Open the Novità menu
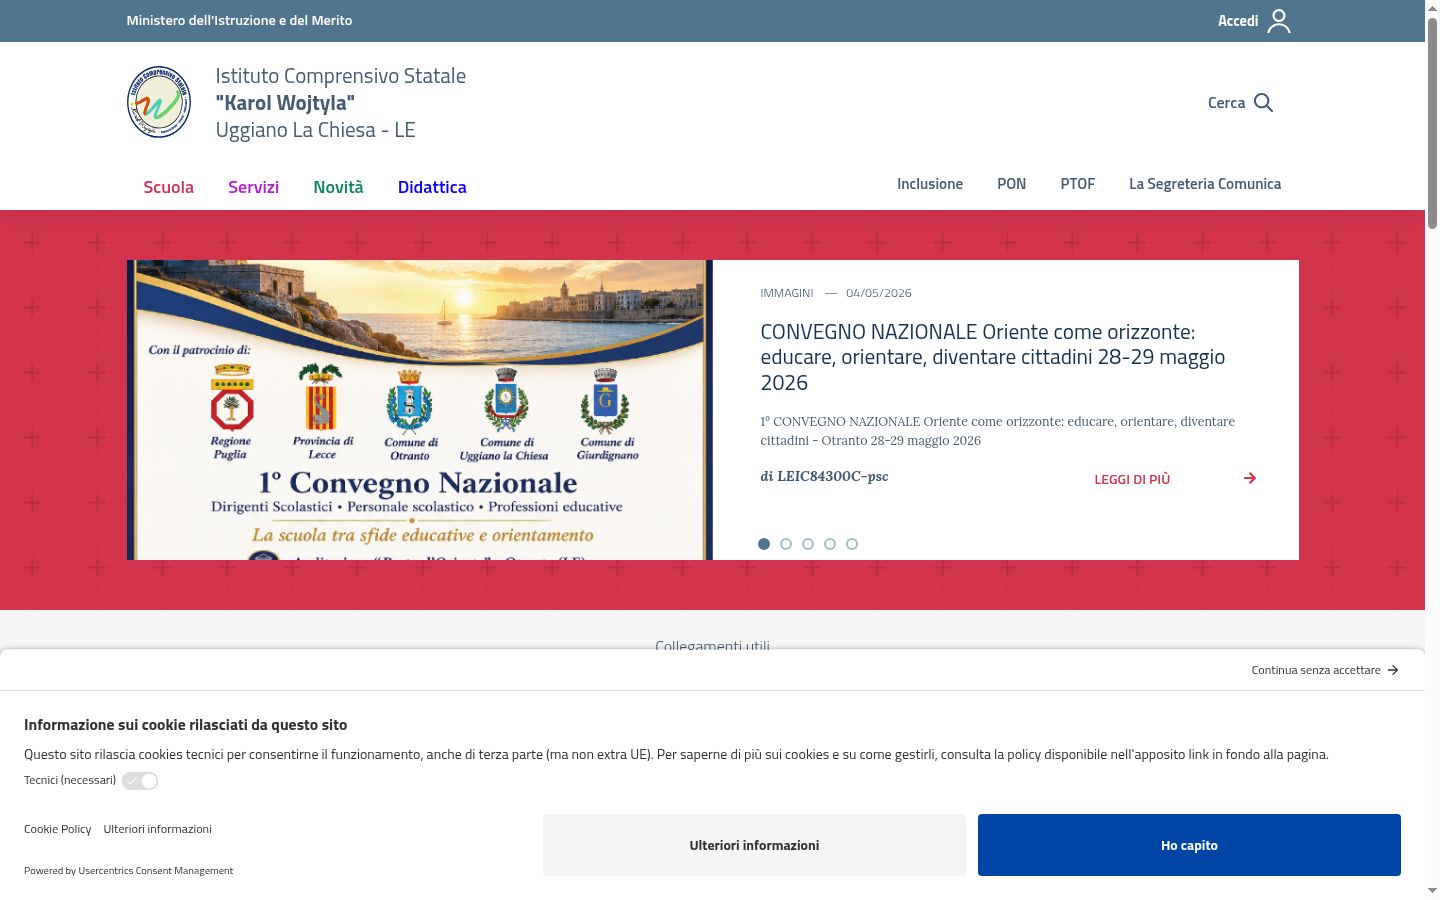 [x=338, y=187]
